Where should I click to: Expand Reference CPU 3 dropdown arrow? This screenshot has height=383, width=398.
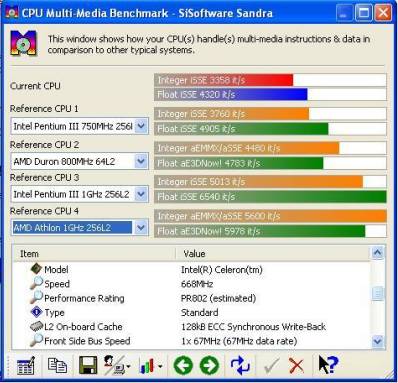pos(141,194)
